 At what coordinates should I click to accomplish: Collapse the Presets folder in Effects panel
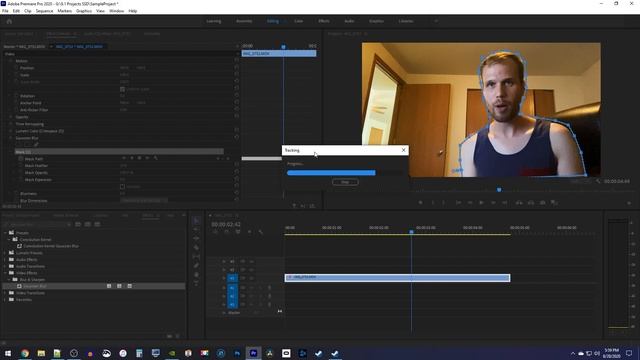(5, 233)
